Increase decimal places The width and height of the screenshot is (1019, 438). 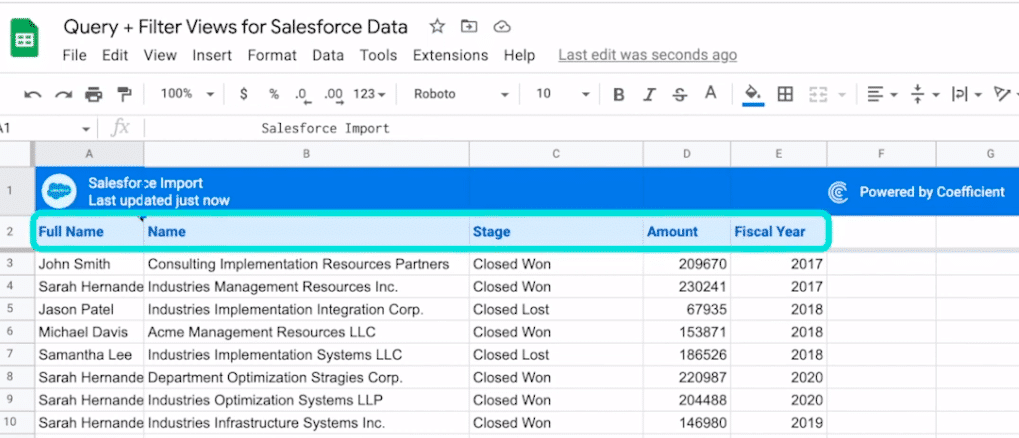334,95
